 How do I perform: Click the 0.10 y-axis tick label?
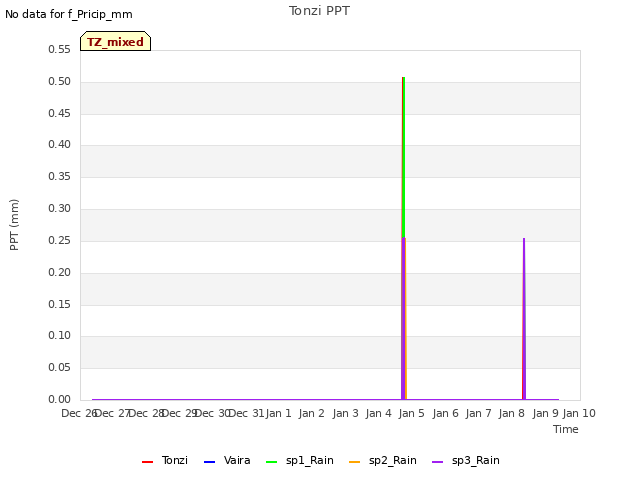(x=60, y=336)
